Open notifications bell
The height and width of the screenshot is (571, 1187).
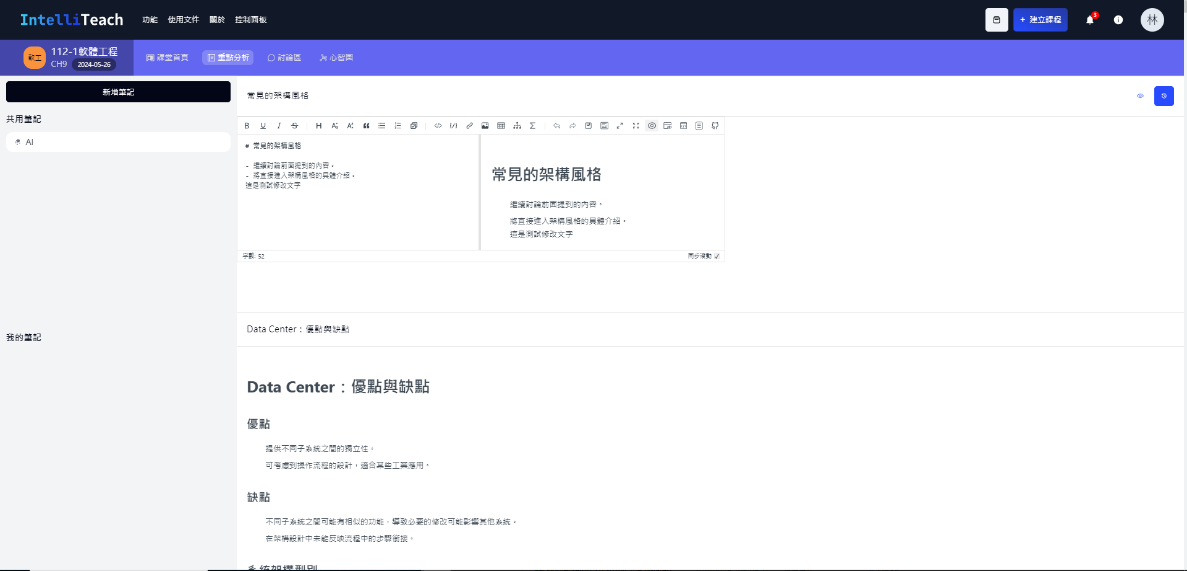1090,20
